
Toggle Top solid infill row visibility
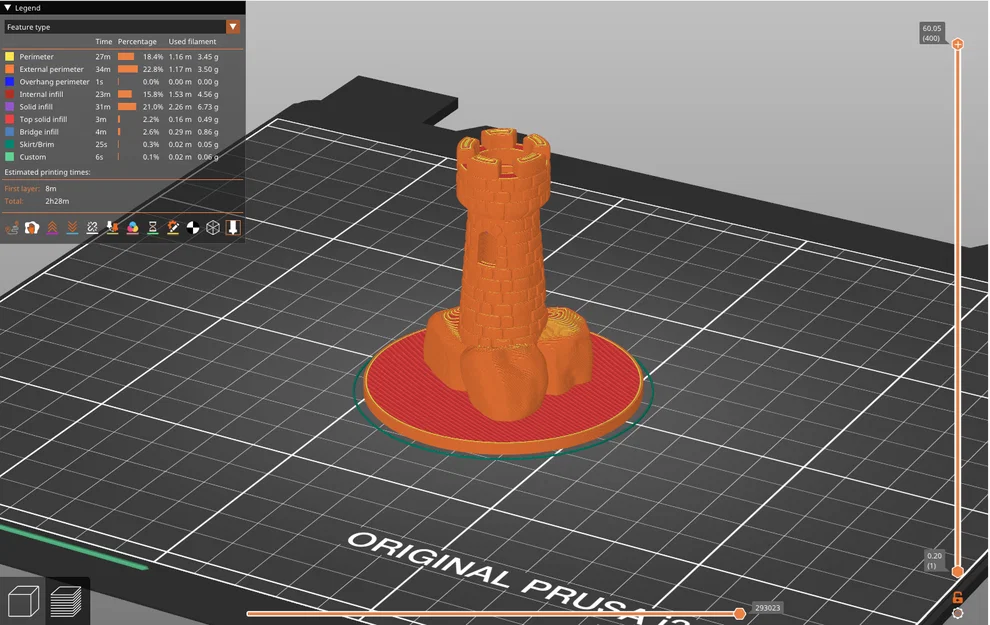pos(112,119)
